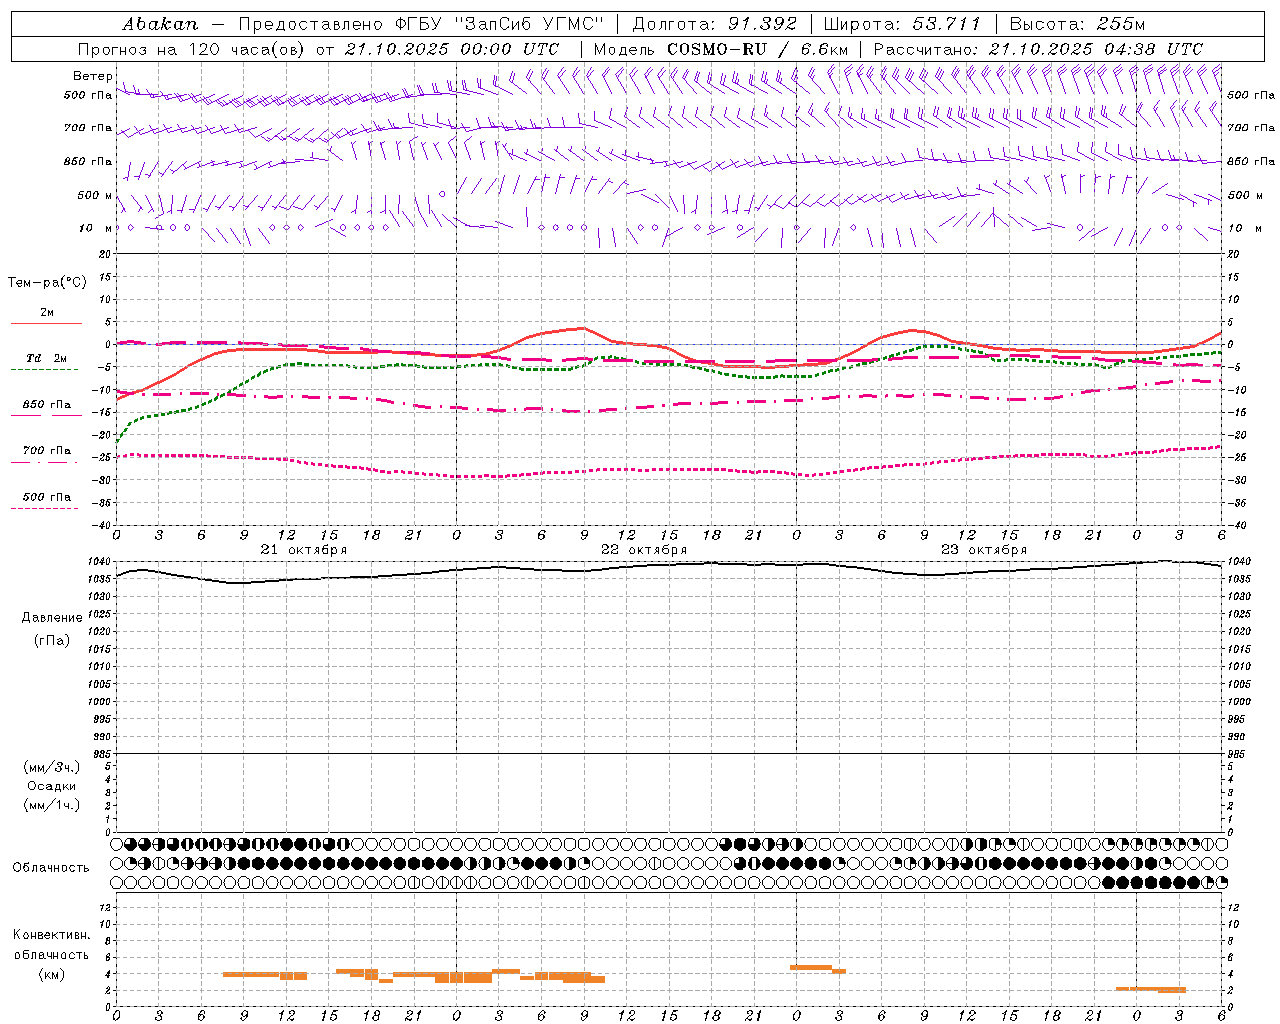Click the last orange convective bar near 2 km
Screen dimensions: 1280x1024
tap(1150, 990)
